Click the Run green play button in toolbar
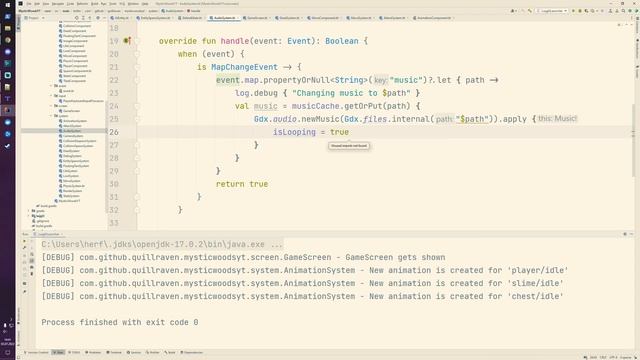Screen dimensions: 640x360 [573, 11]
